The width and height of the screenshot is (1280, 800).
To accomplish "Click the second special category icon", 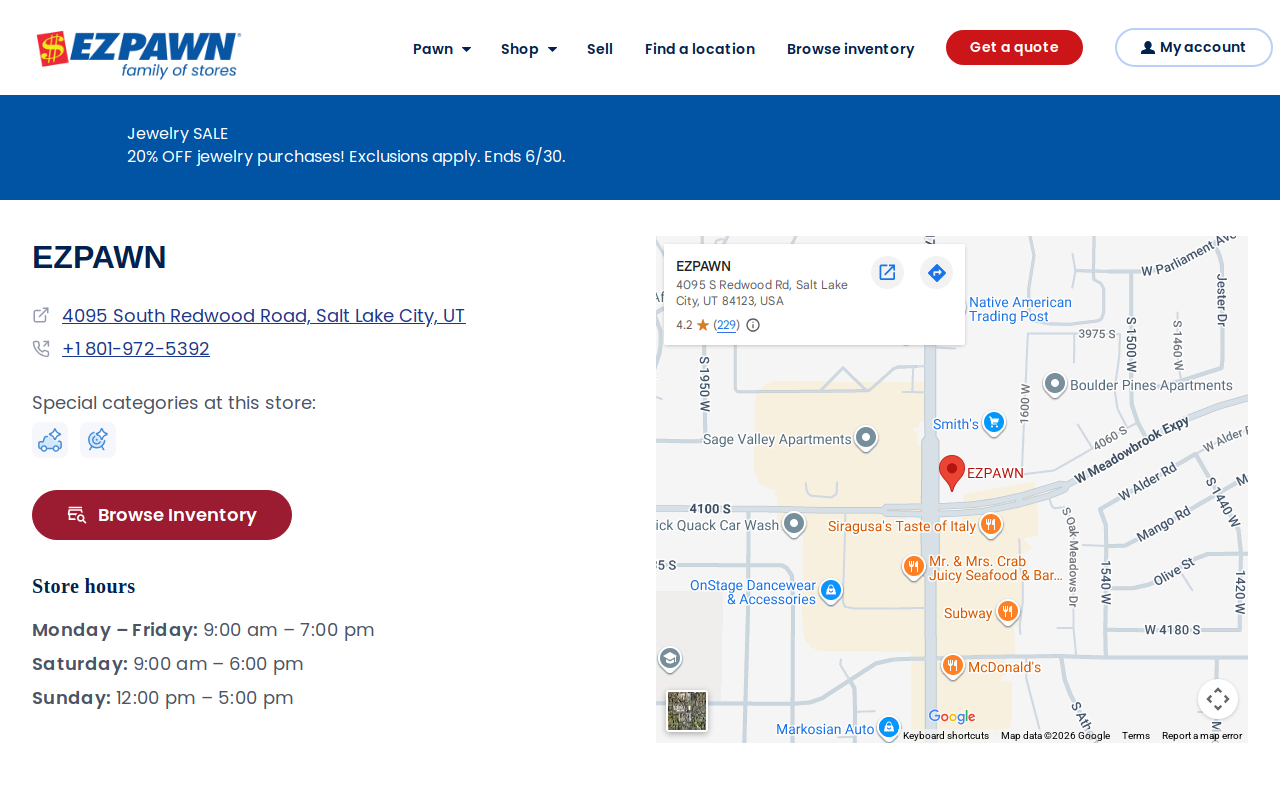I will (x=98, y=440).
